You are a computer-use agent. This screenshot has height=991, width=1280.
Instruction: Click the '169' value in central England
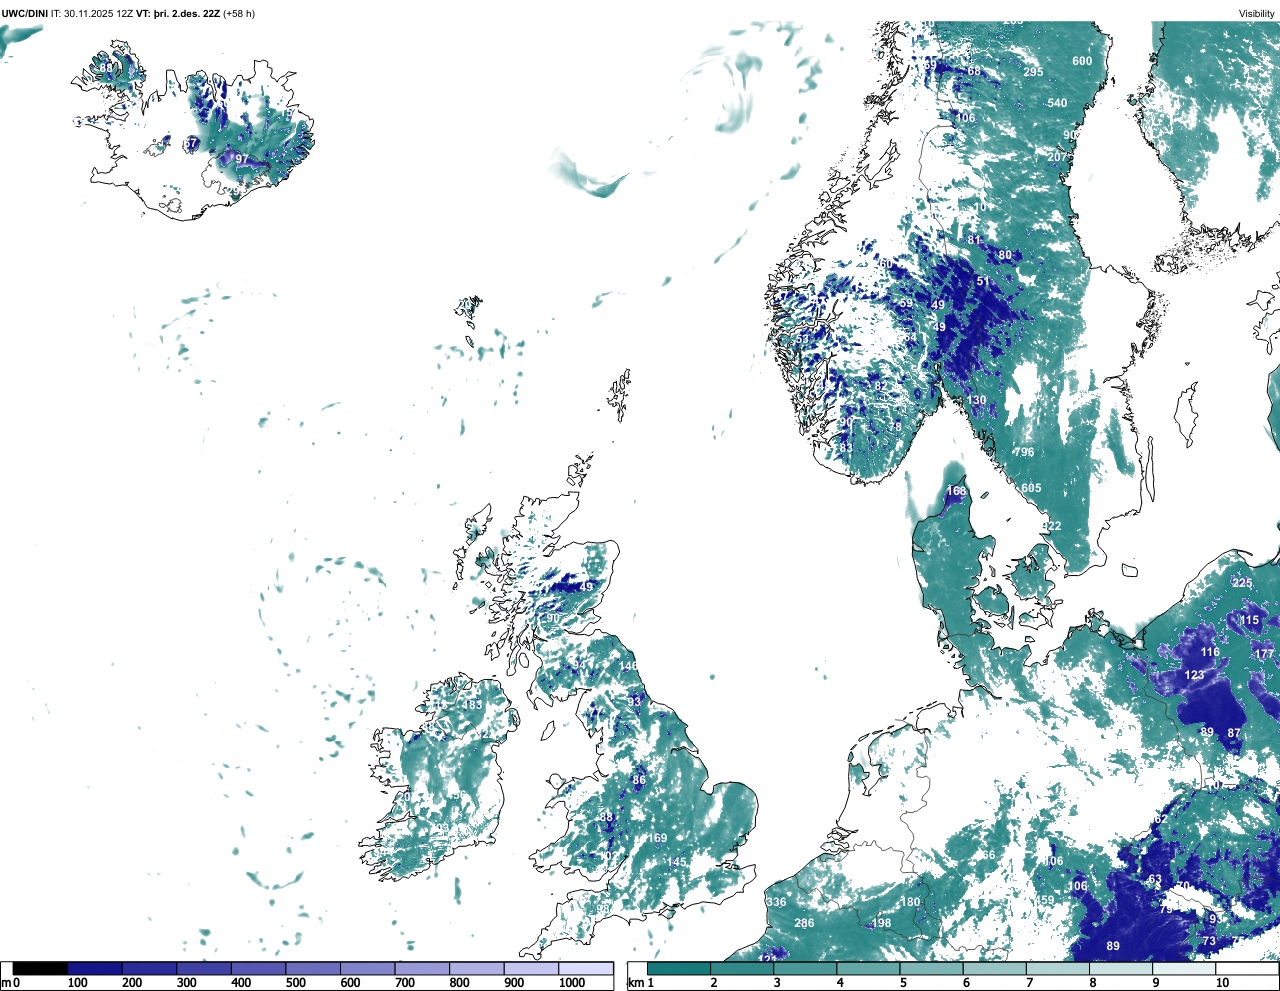(x=657, y=839)
